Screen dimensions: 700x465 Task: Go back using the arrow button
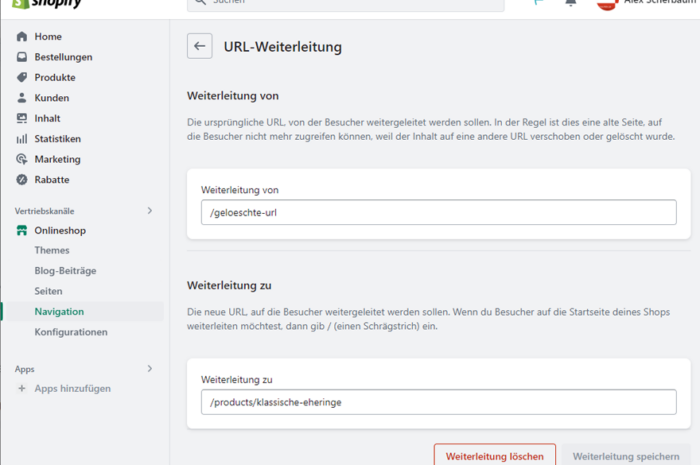click(x=200, y=46)
